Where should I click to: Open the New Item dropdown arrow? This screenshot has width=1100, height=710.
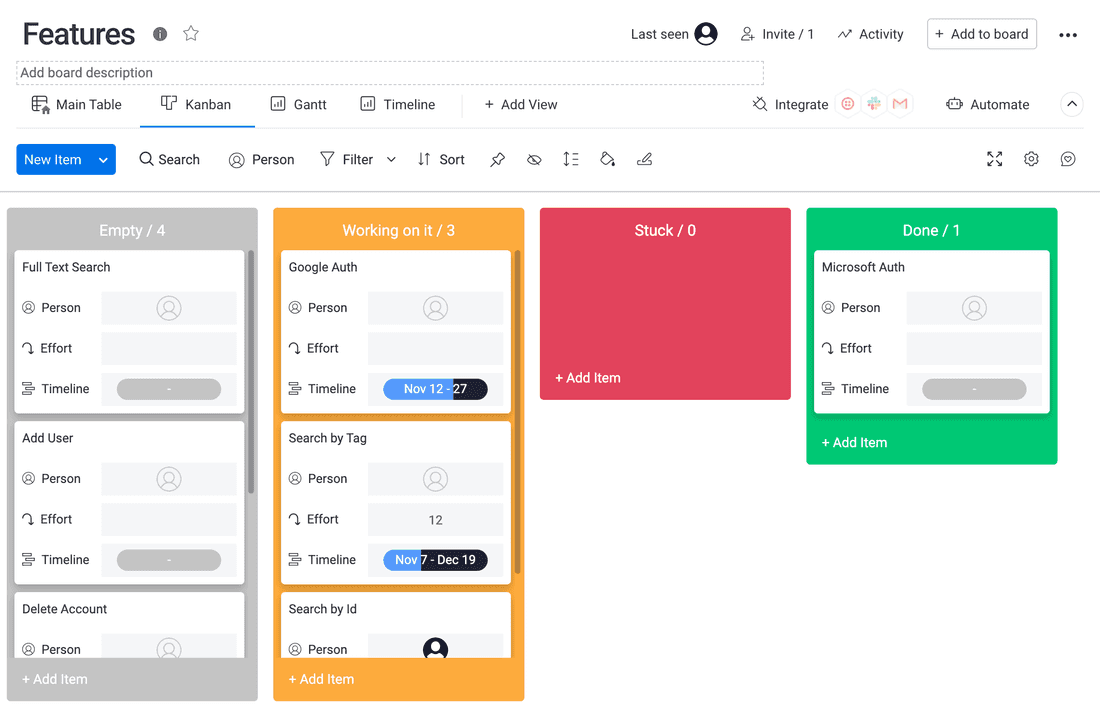(x=102, y=159)
